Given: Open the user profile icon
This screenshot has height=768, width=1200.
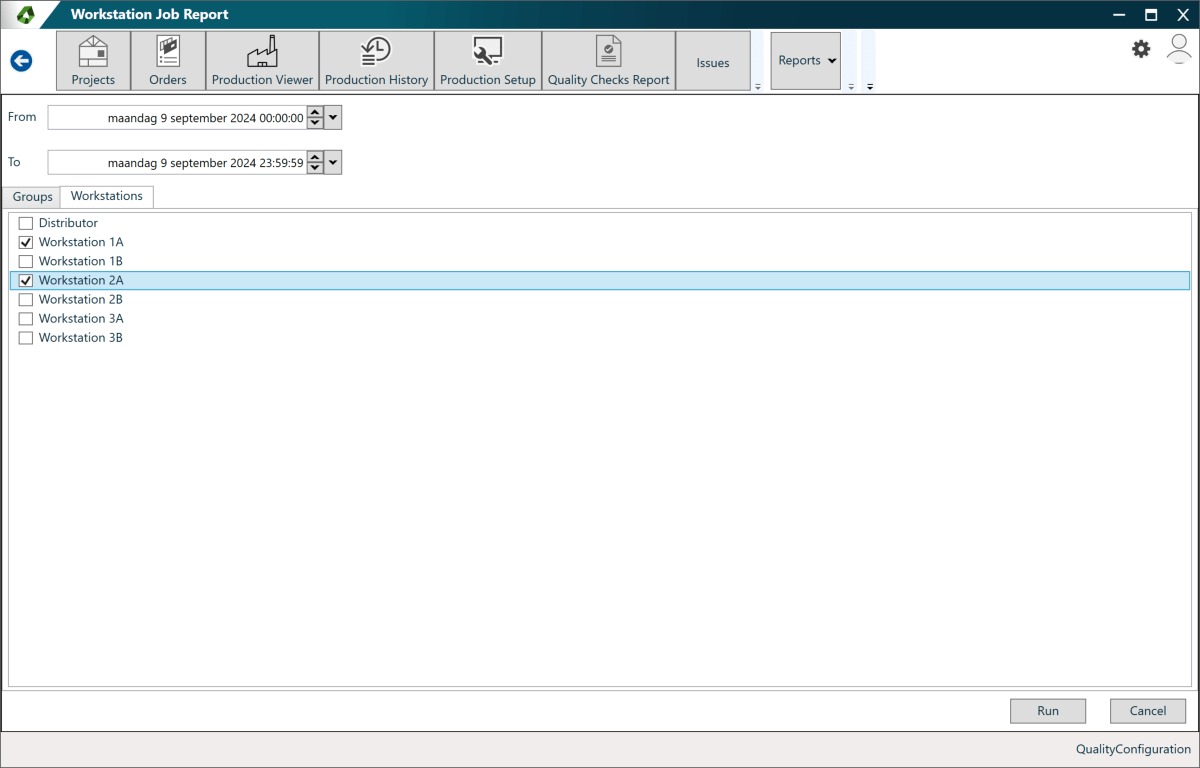Looking at the screenshot, I should (x=1180, y=49).
